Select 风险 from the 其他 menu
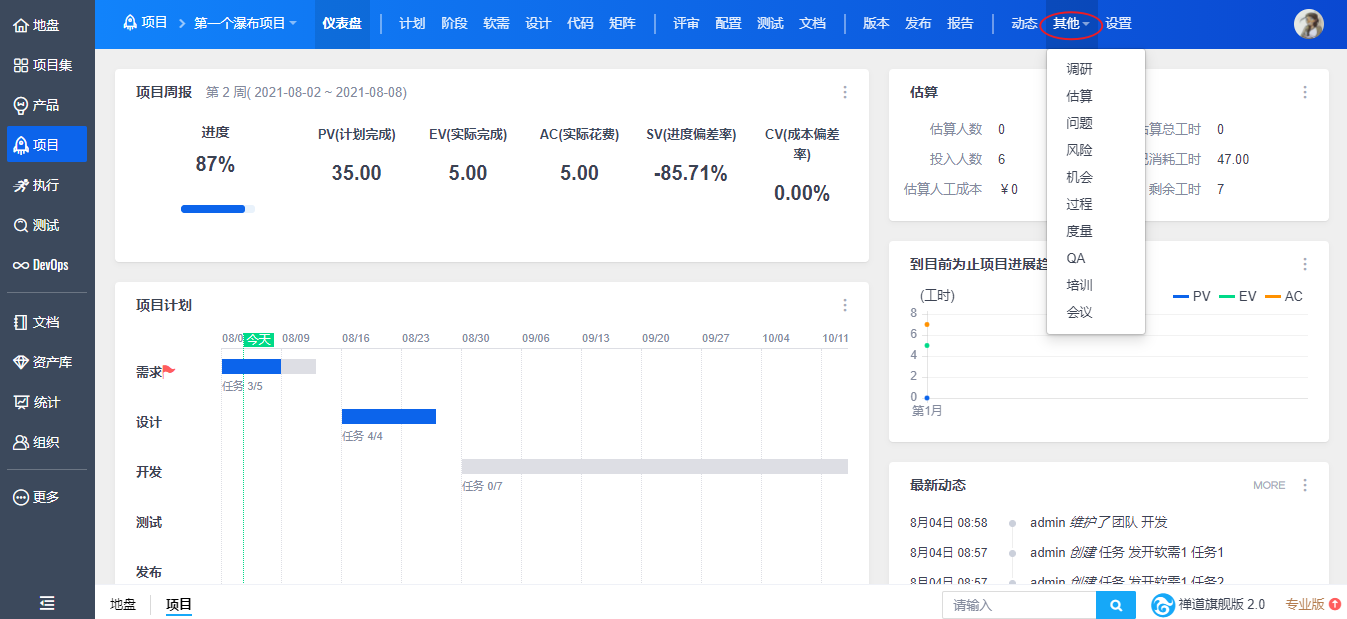This screenshot has height=619, width=1347. (1079, 150)
